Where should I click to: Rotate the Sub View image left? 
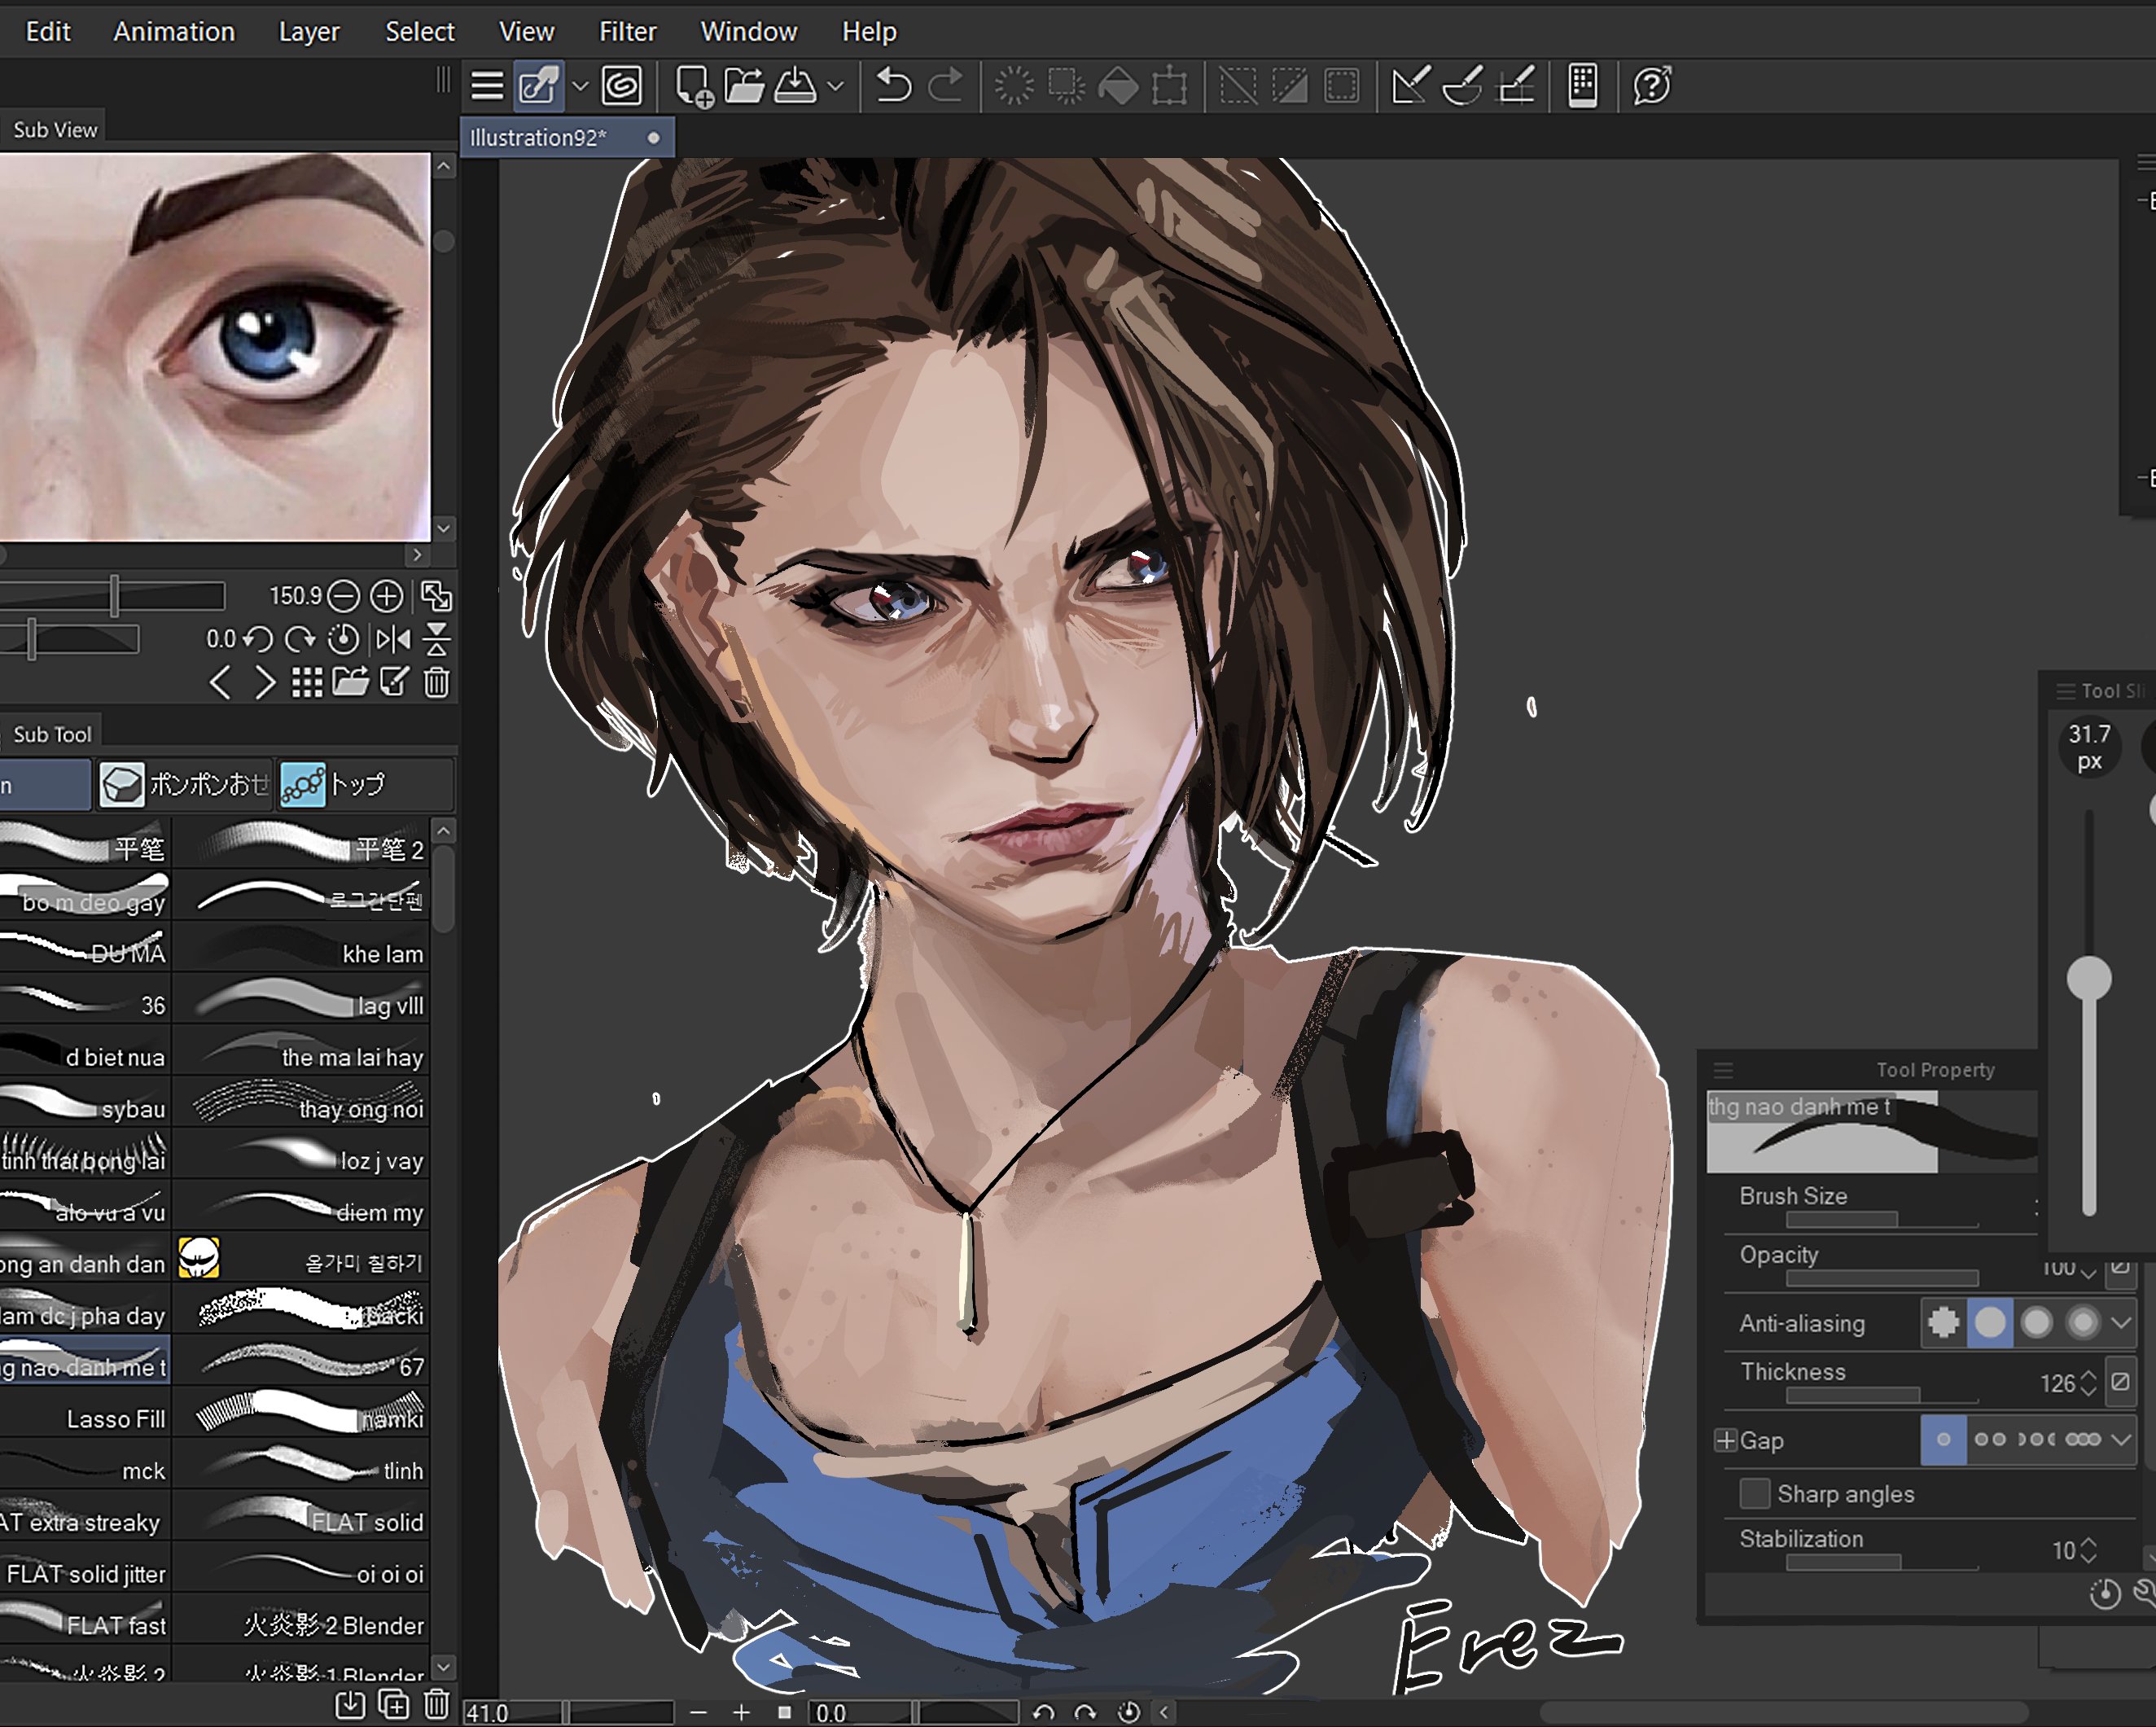[x=259, y=640]
